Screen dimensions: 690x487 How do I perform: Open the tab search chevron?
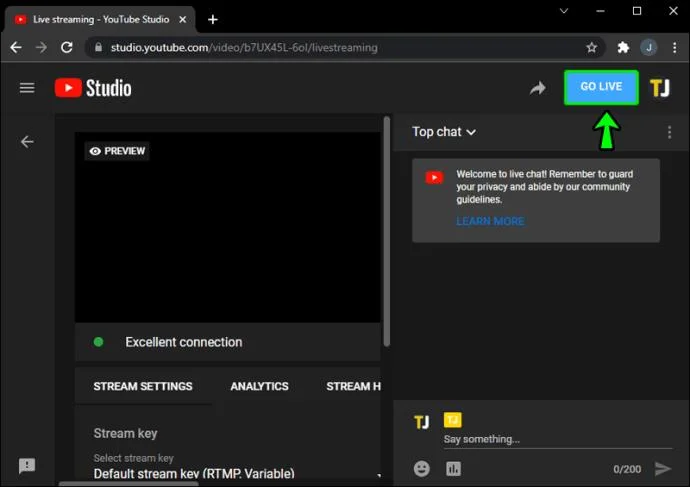click(564, 11)
